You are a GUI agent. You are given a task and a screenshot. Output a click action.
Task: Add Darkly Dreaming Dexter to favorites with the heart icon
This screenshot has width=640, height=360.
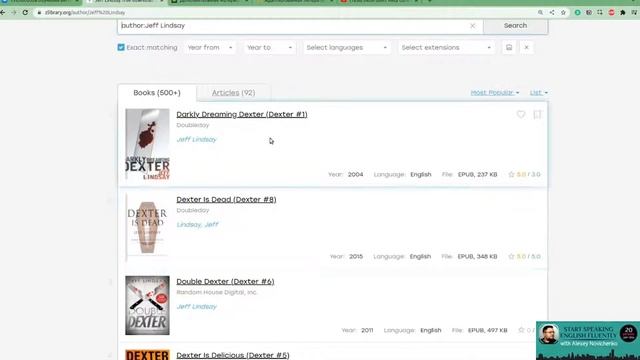[521, 115]
